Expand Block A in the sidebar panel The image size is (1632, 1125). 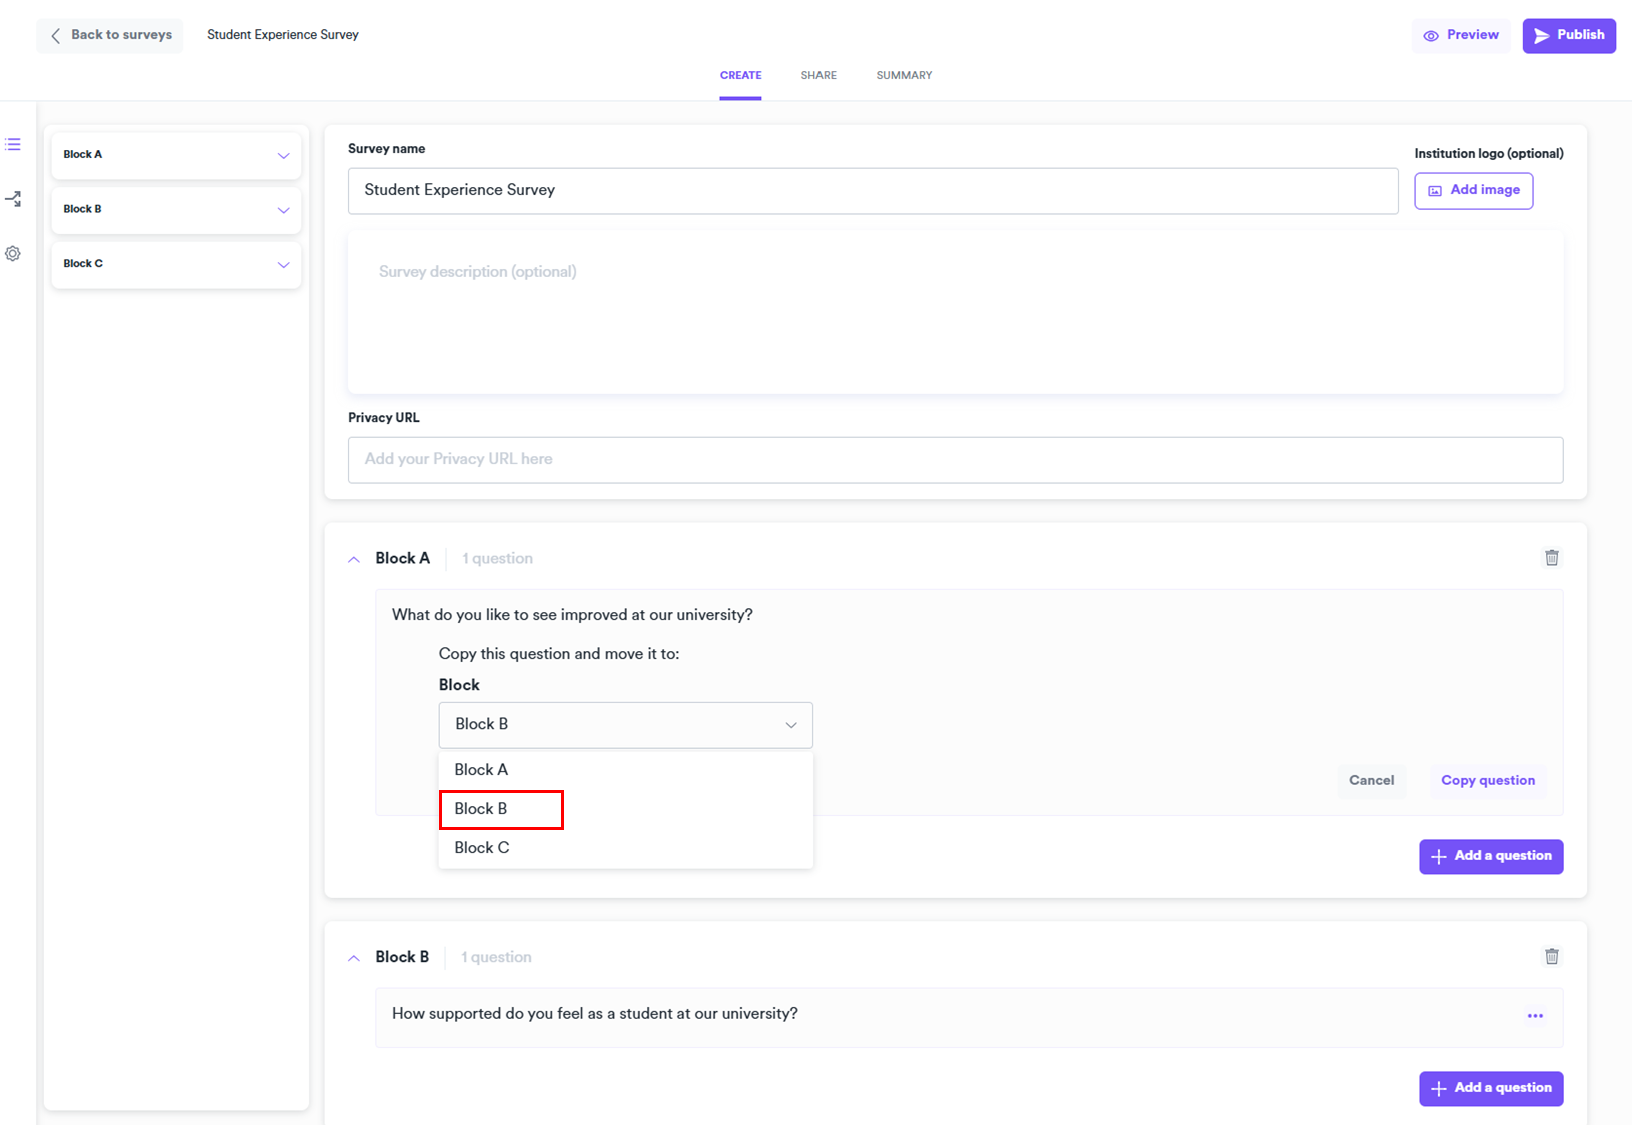(x=283, y=156)
